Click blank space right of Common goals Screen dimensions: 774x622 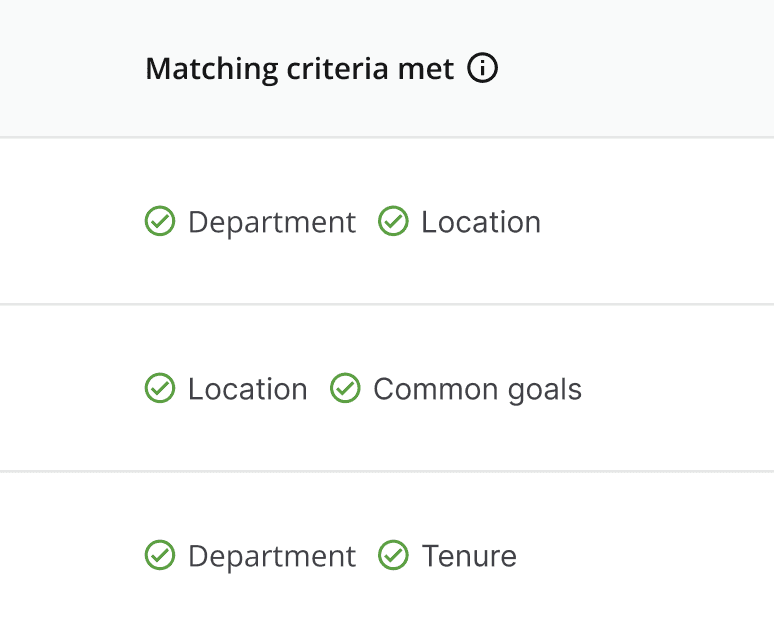(680, 389)
